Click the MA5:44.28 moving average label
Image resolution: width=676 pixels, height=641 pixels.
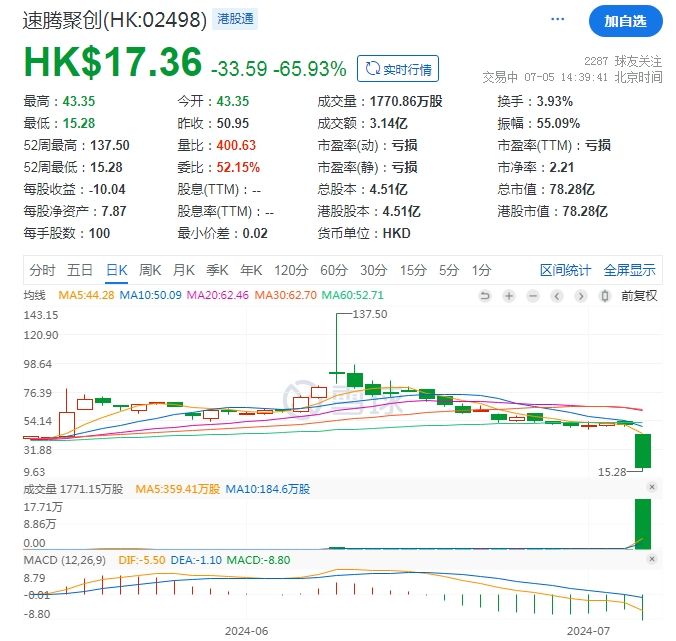tap(86, 295)
